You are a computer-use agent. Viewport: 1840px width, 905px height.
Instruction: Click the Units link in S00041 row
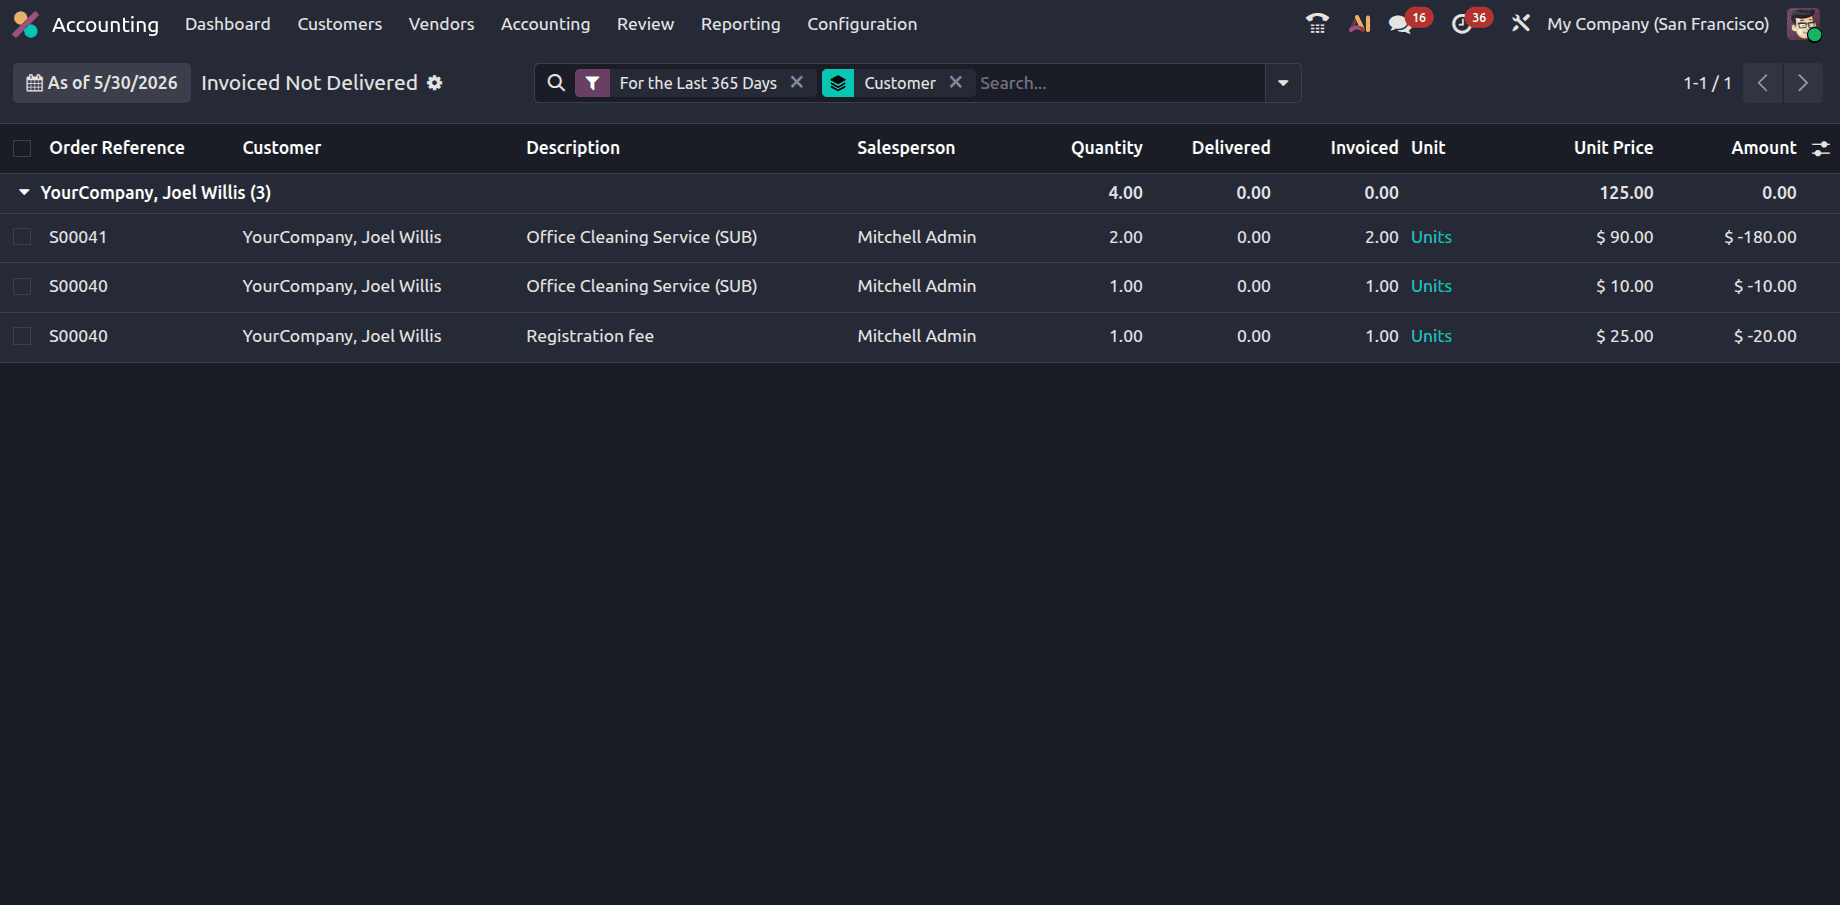tap(1431, 237)
